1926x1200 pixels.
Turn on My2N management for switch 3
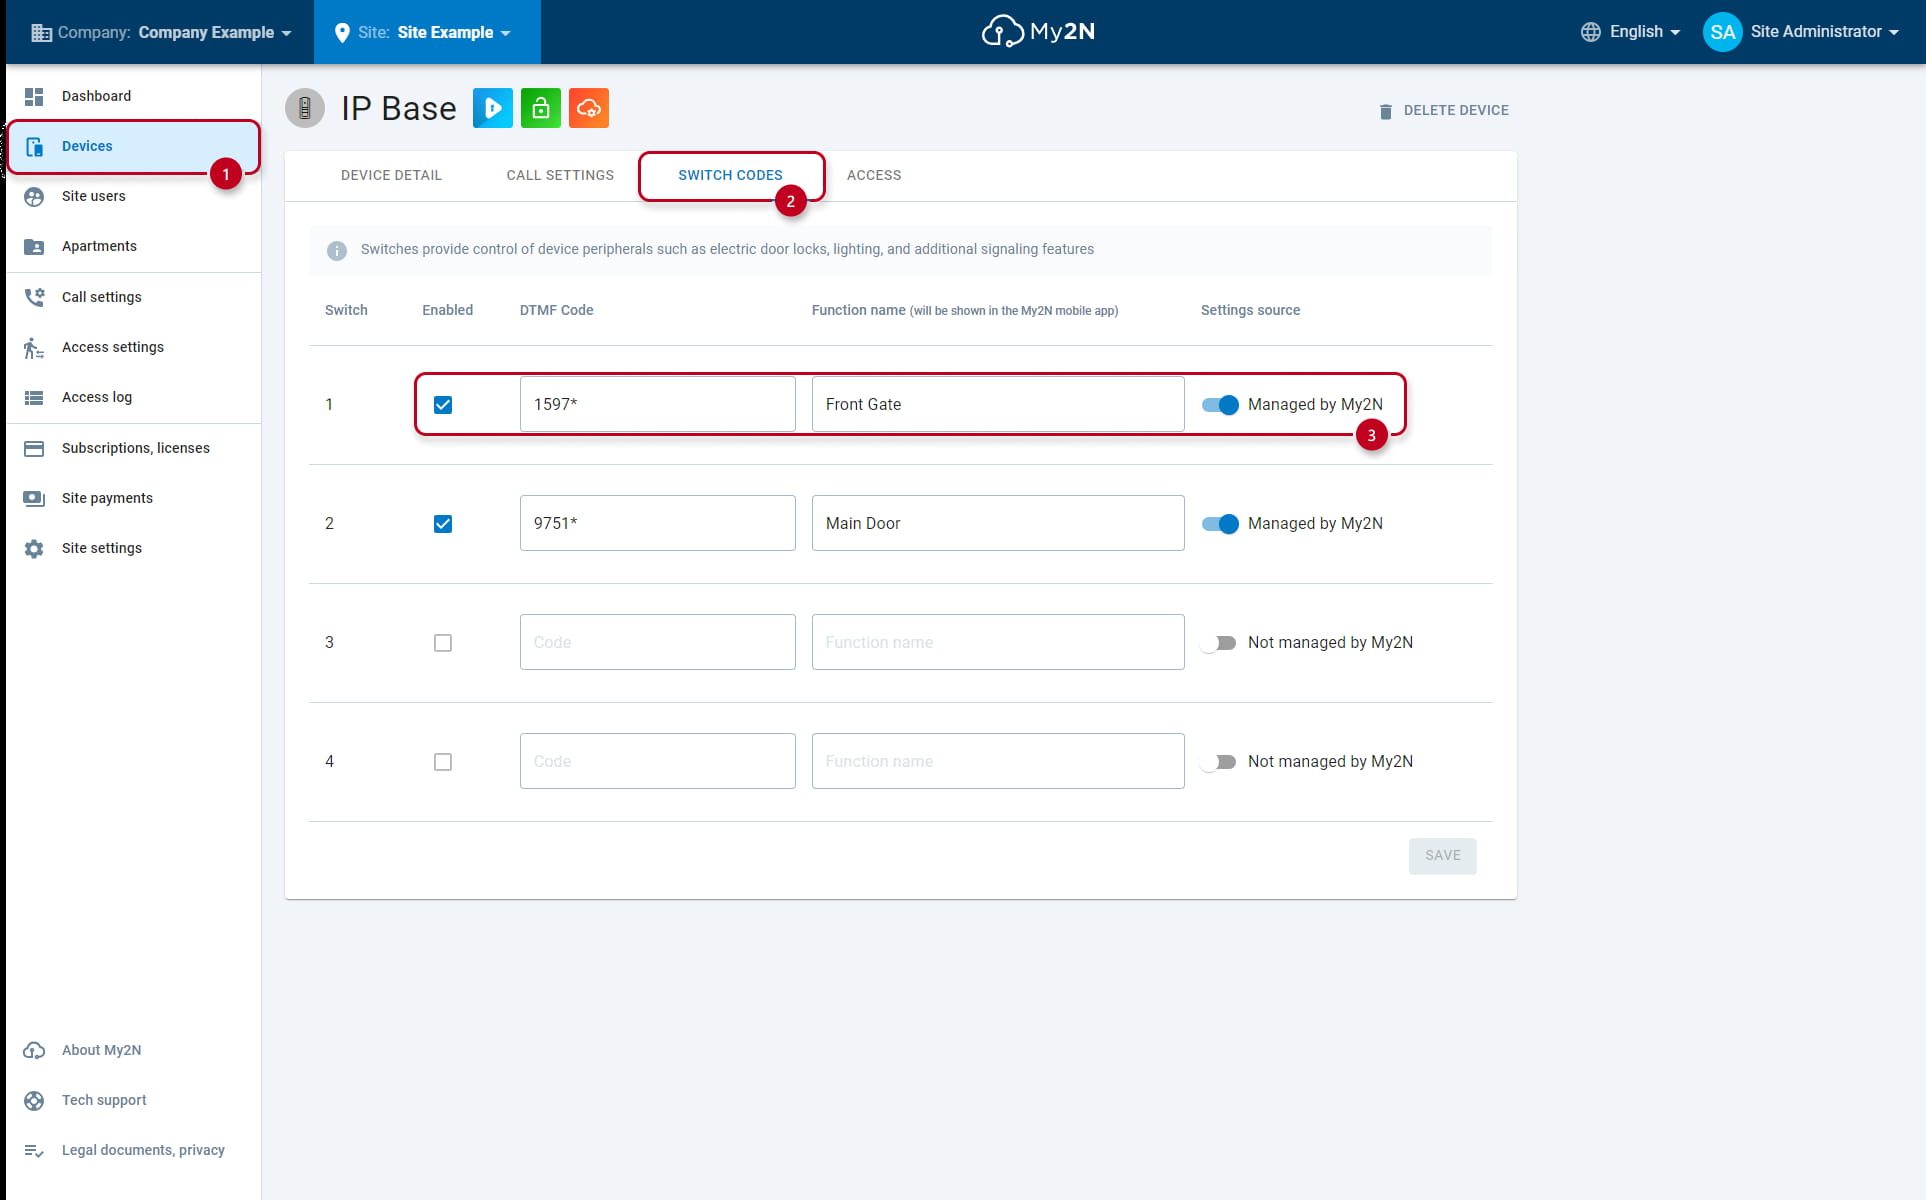click(1220, 643)
